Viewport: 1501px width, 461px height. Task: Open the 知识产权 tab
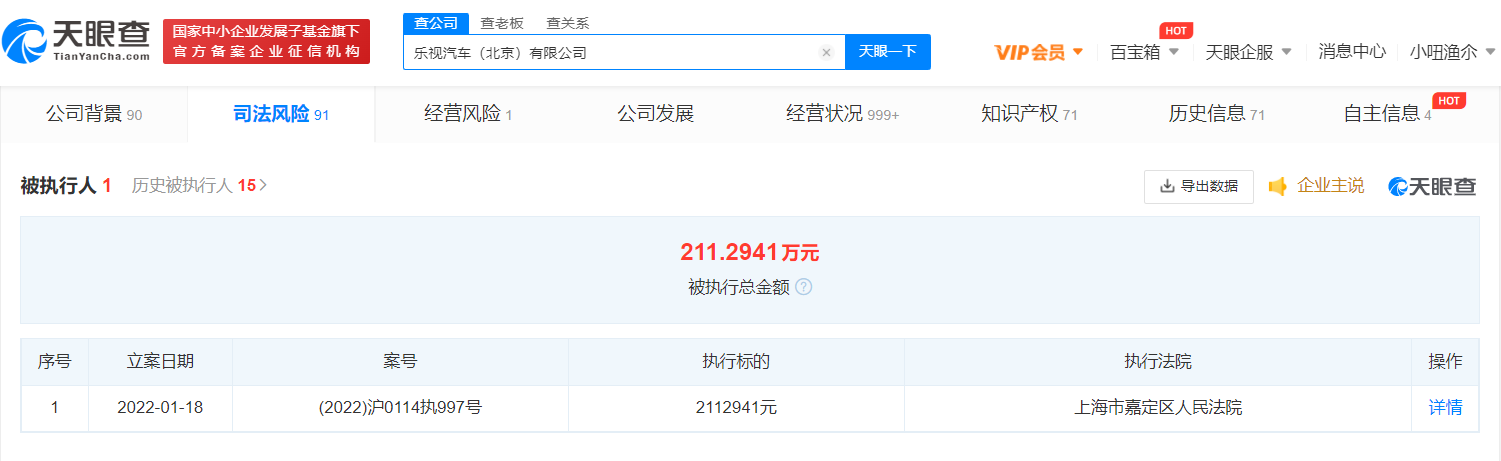tap(1029, 114)
